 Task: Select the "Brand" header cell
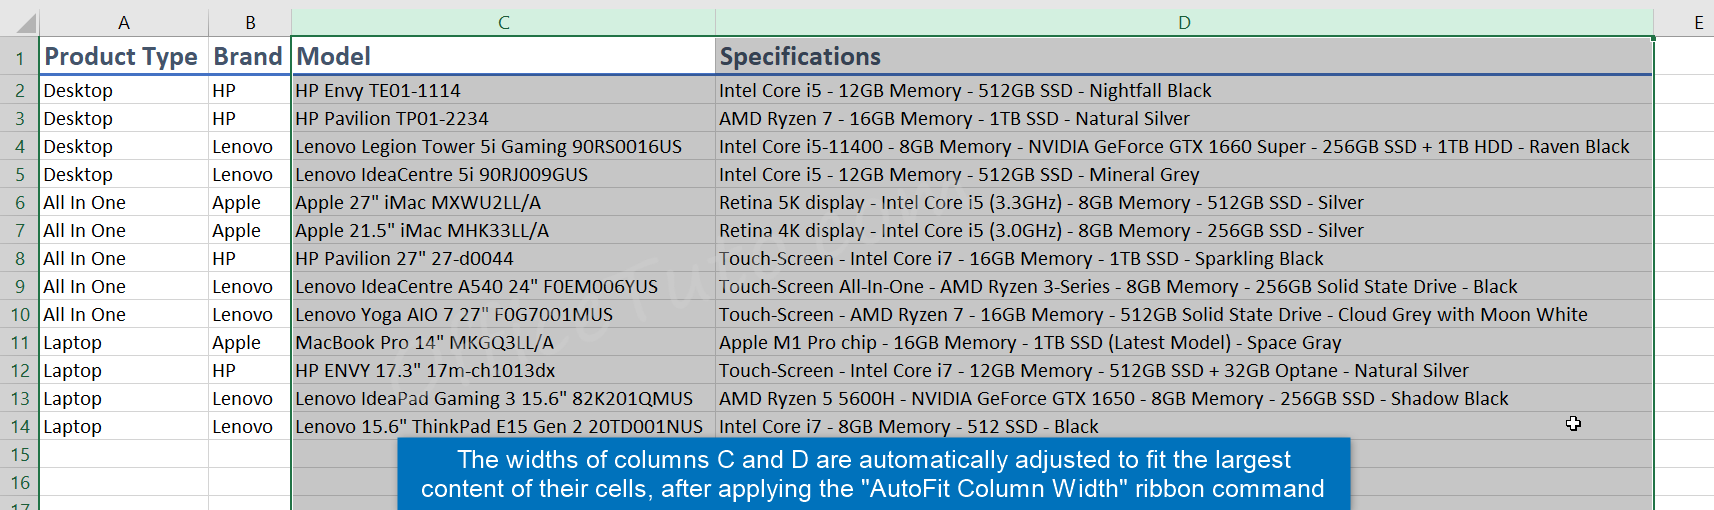pyautogui.click(x=248, y=57)
